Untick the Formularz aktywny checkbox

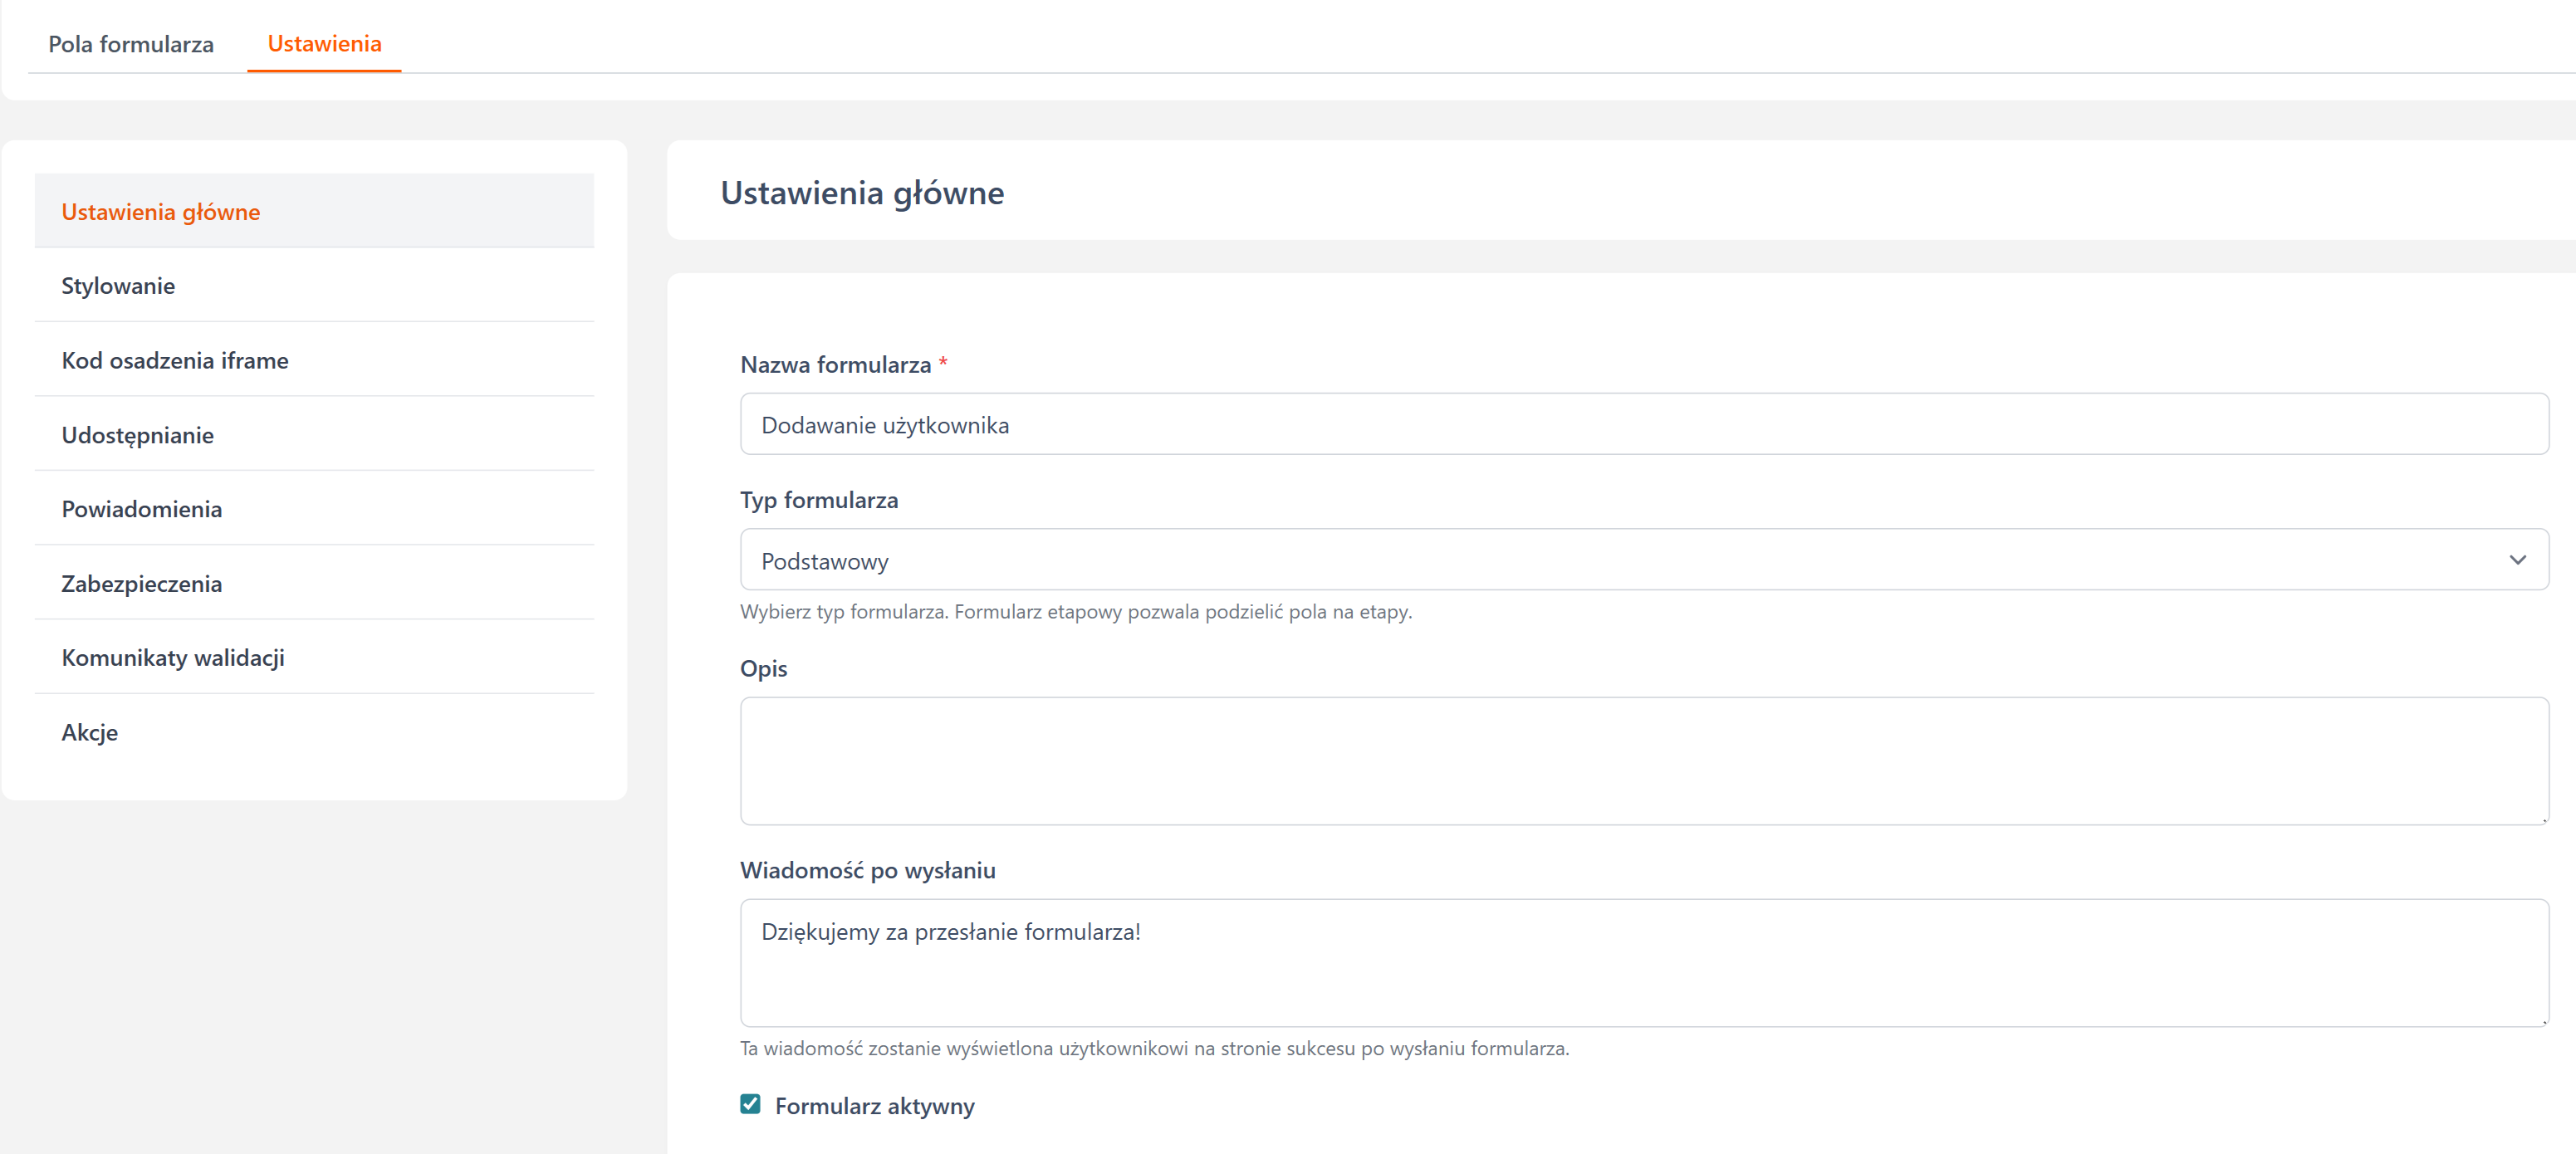750,1104
